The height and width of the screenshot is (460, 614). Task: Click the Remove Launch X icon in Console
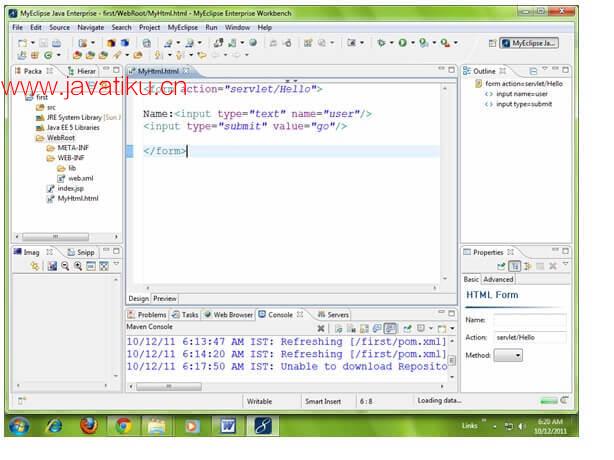pyautogui.click(x=321, y=328)
